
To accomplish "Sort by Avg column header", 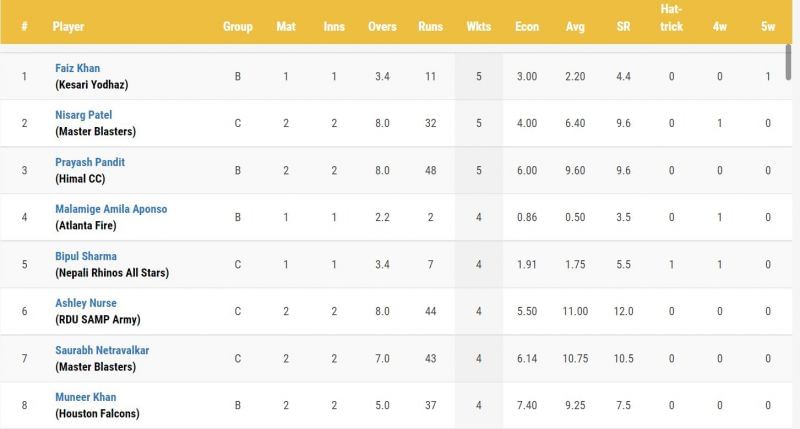I will [x=575, y=27].
